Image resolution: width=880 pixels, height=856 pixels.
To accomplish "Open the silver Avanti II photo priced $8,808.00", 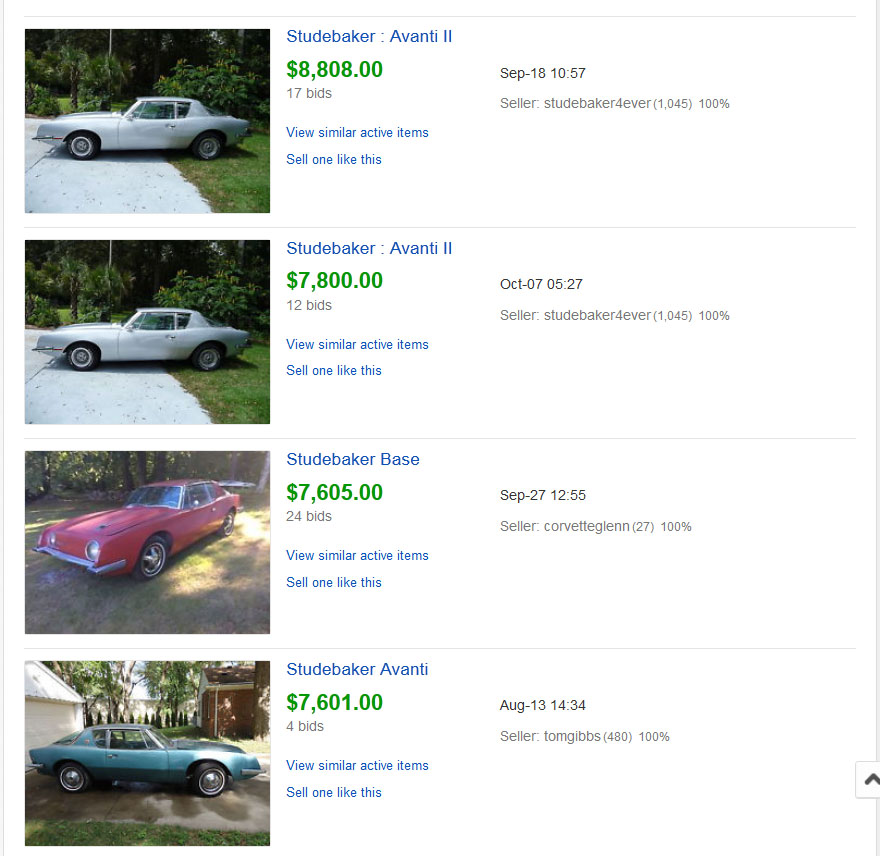I will coord(147,121).
